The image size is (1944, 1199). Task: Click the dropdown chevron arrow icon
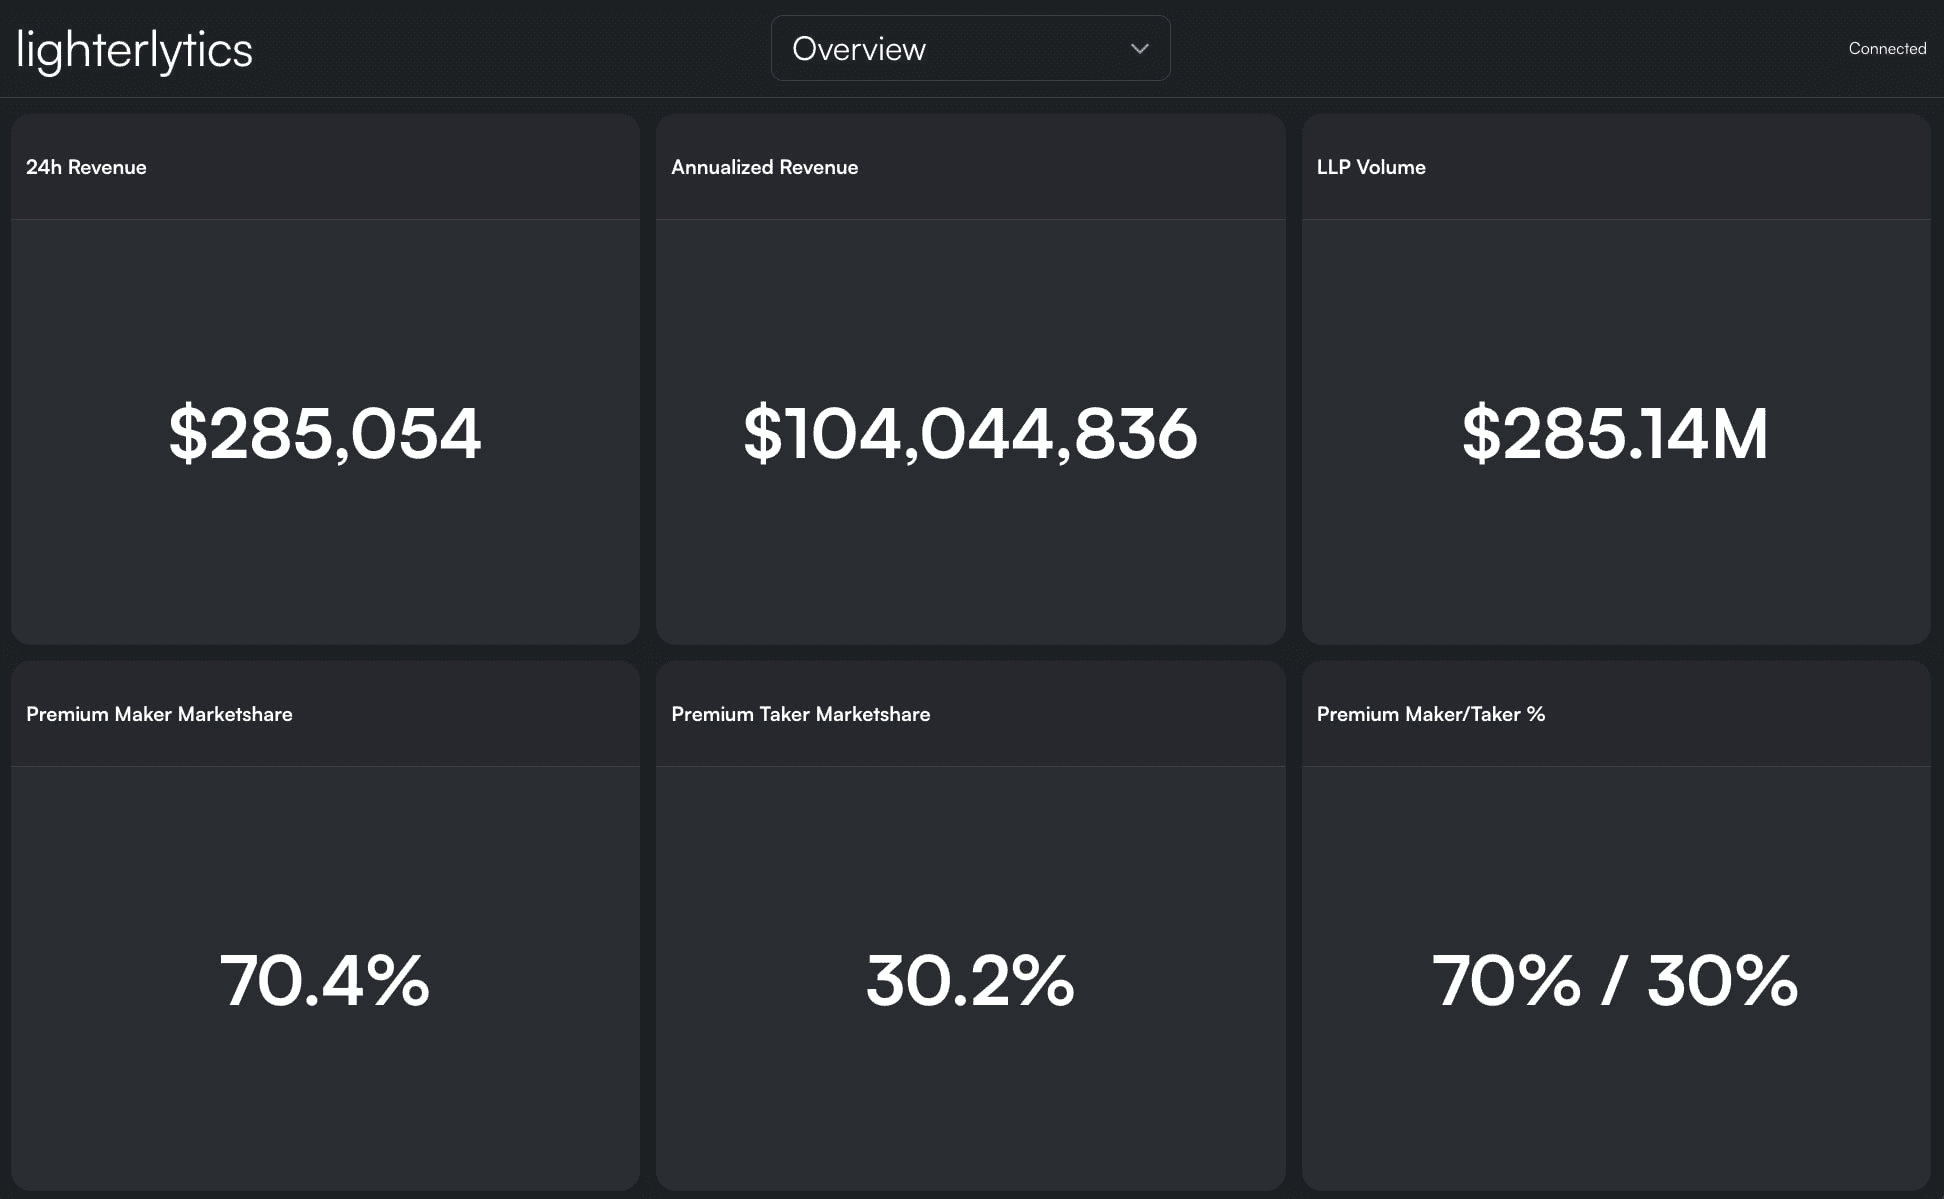[x=1139, y=48]
